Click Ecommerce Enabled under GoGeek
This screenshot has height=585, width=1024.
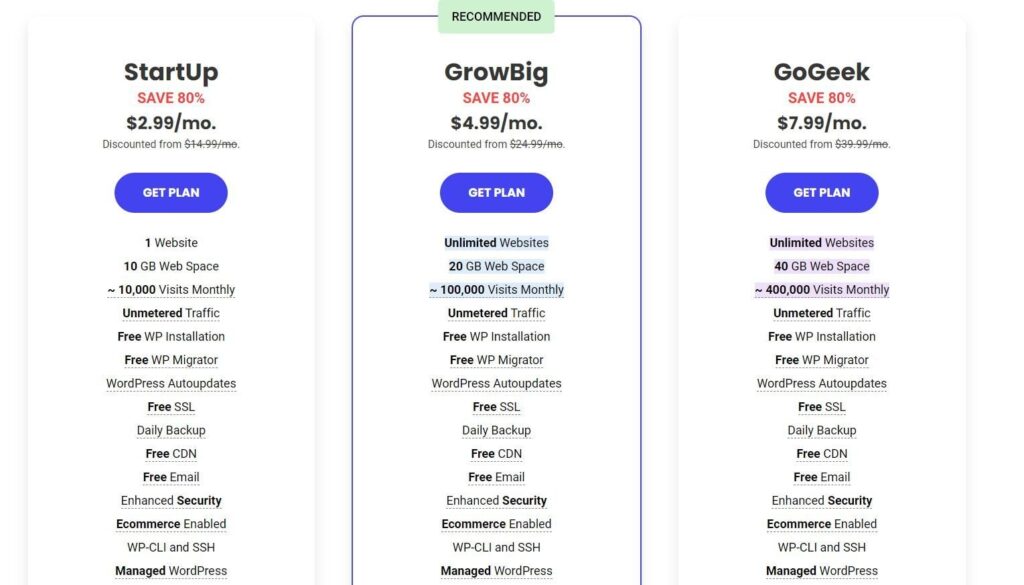(x=821, y=523)
